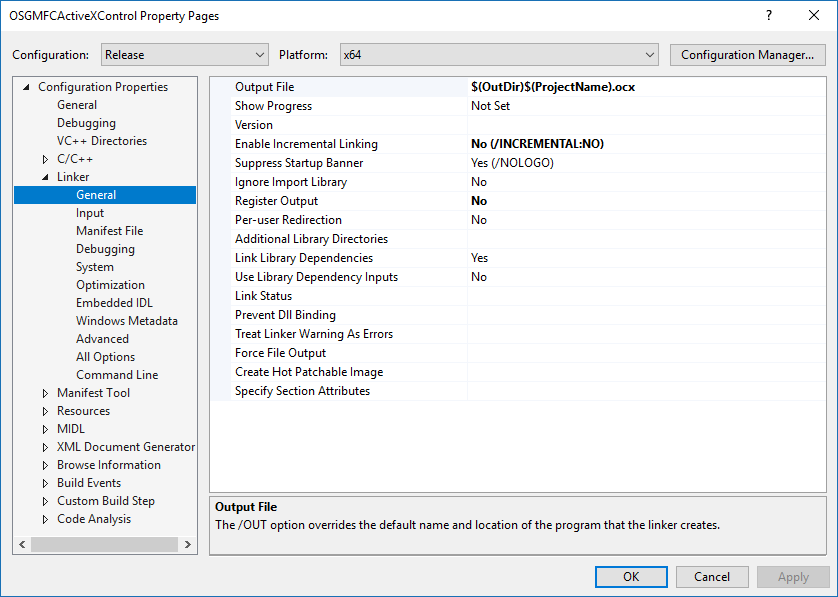Click the Additional Library Directories row
Screen dimensions: 838x597
(311, 239)
